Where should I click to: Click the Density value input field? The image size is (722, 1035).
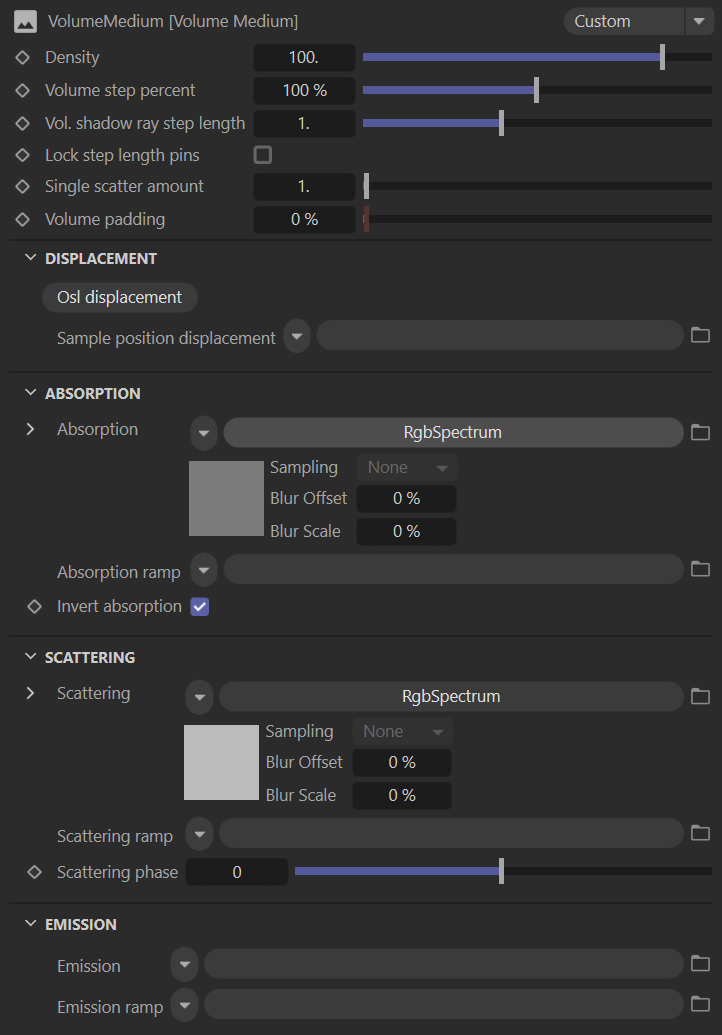click(x=304, y=57)
